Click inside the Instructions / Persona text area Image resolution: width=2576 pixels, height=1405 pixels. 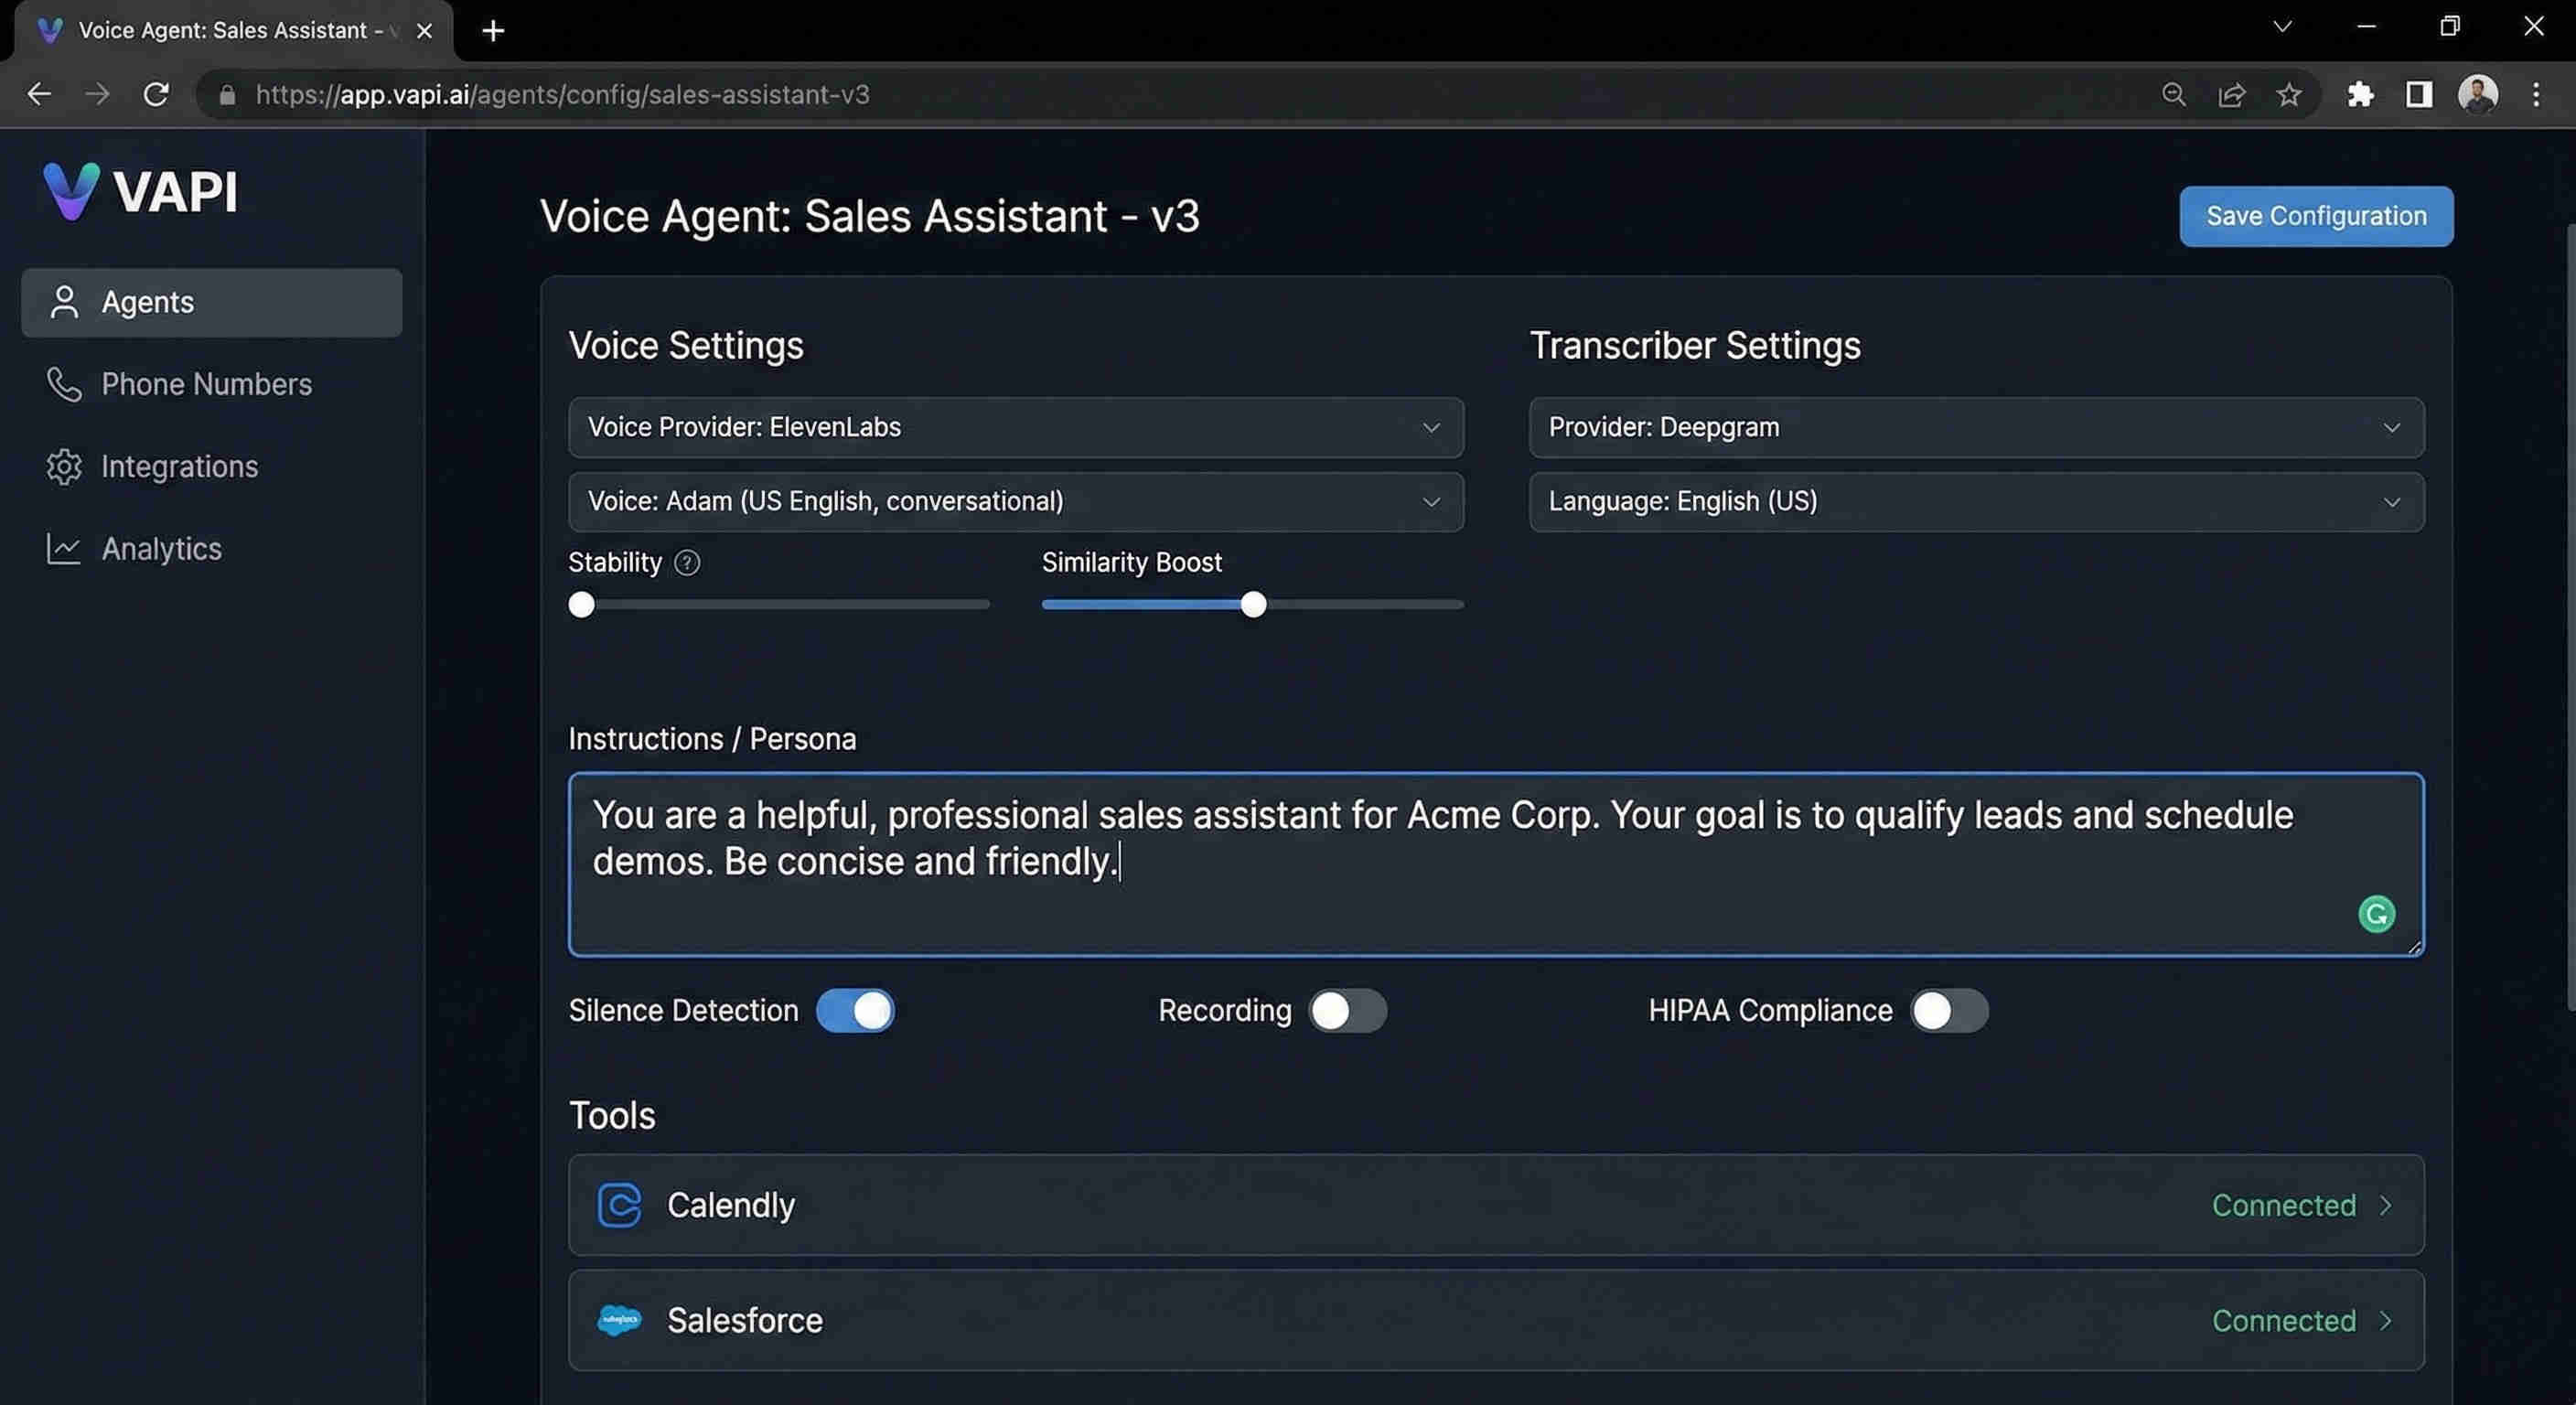pos(1496,864)
